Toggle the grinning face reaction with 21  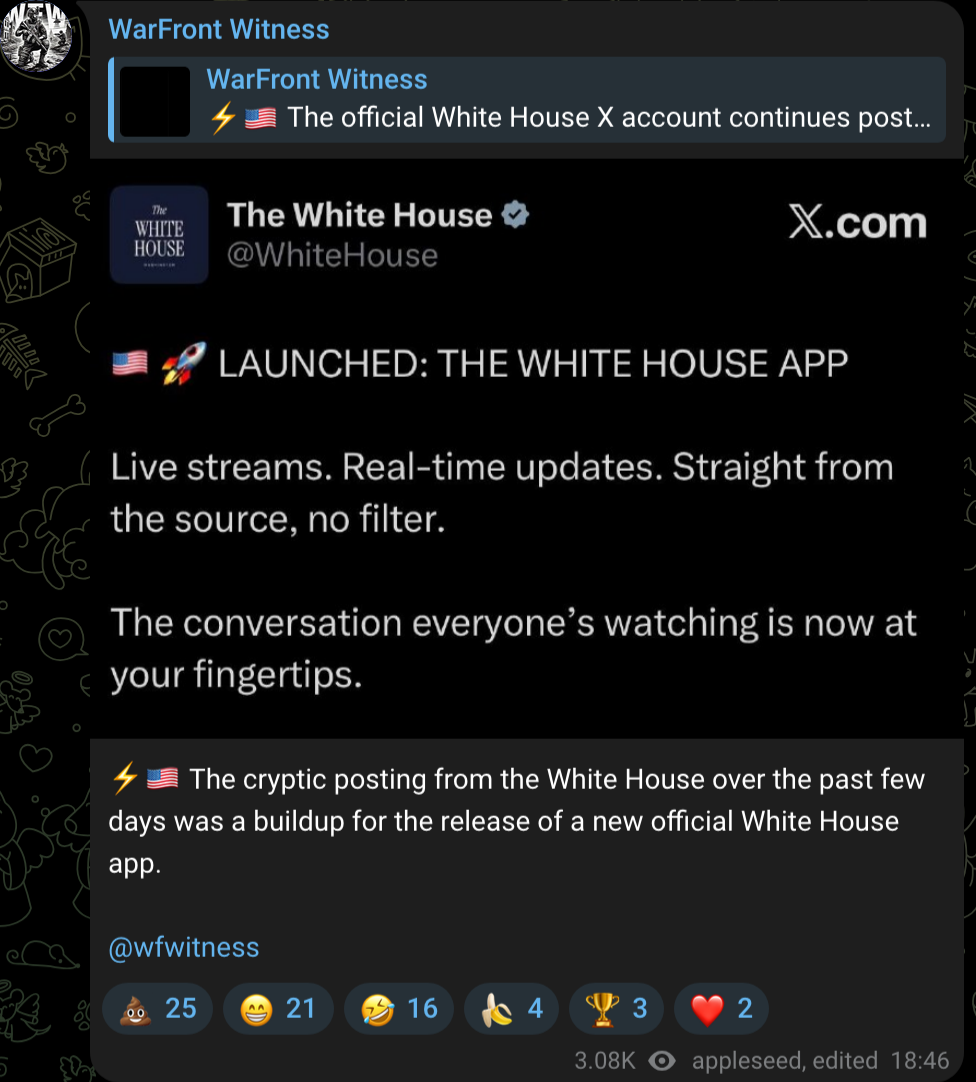278,1009
